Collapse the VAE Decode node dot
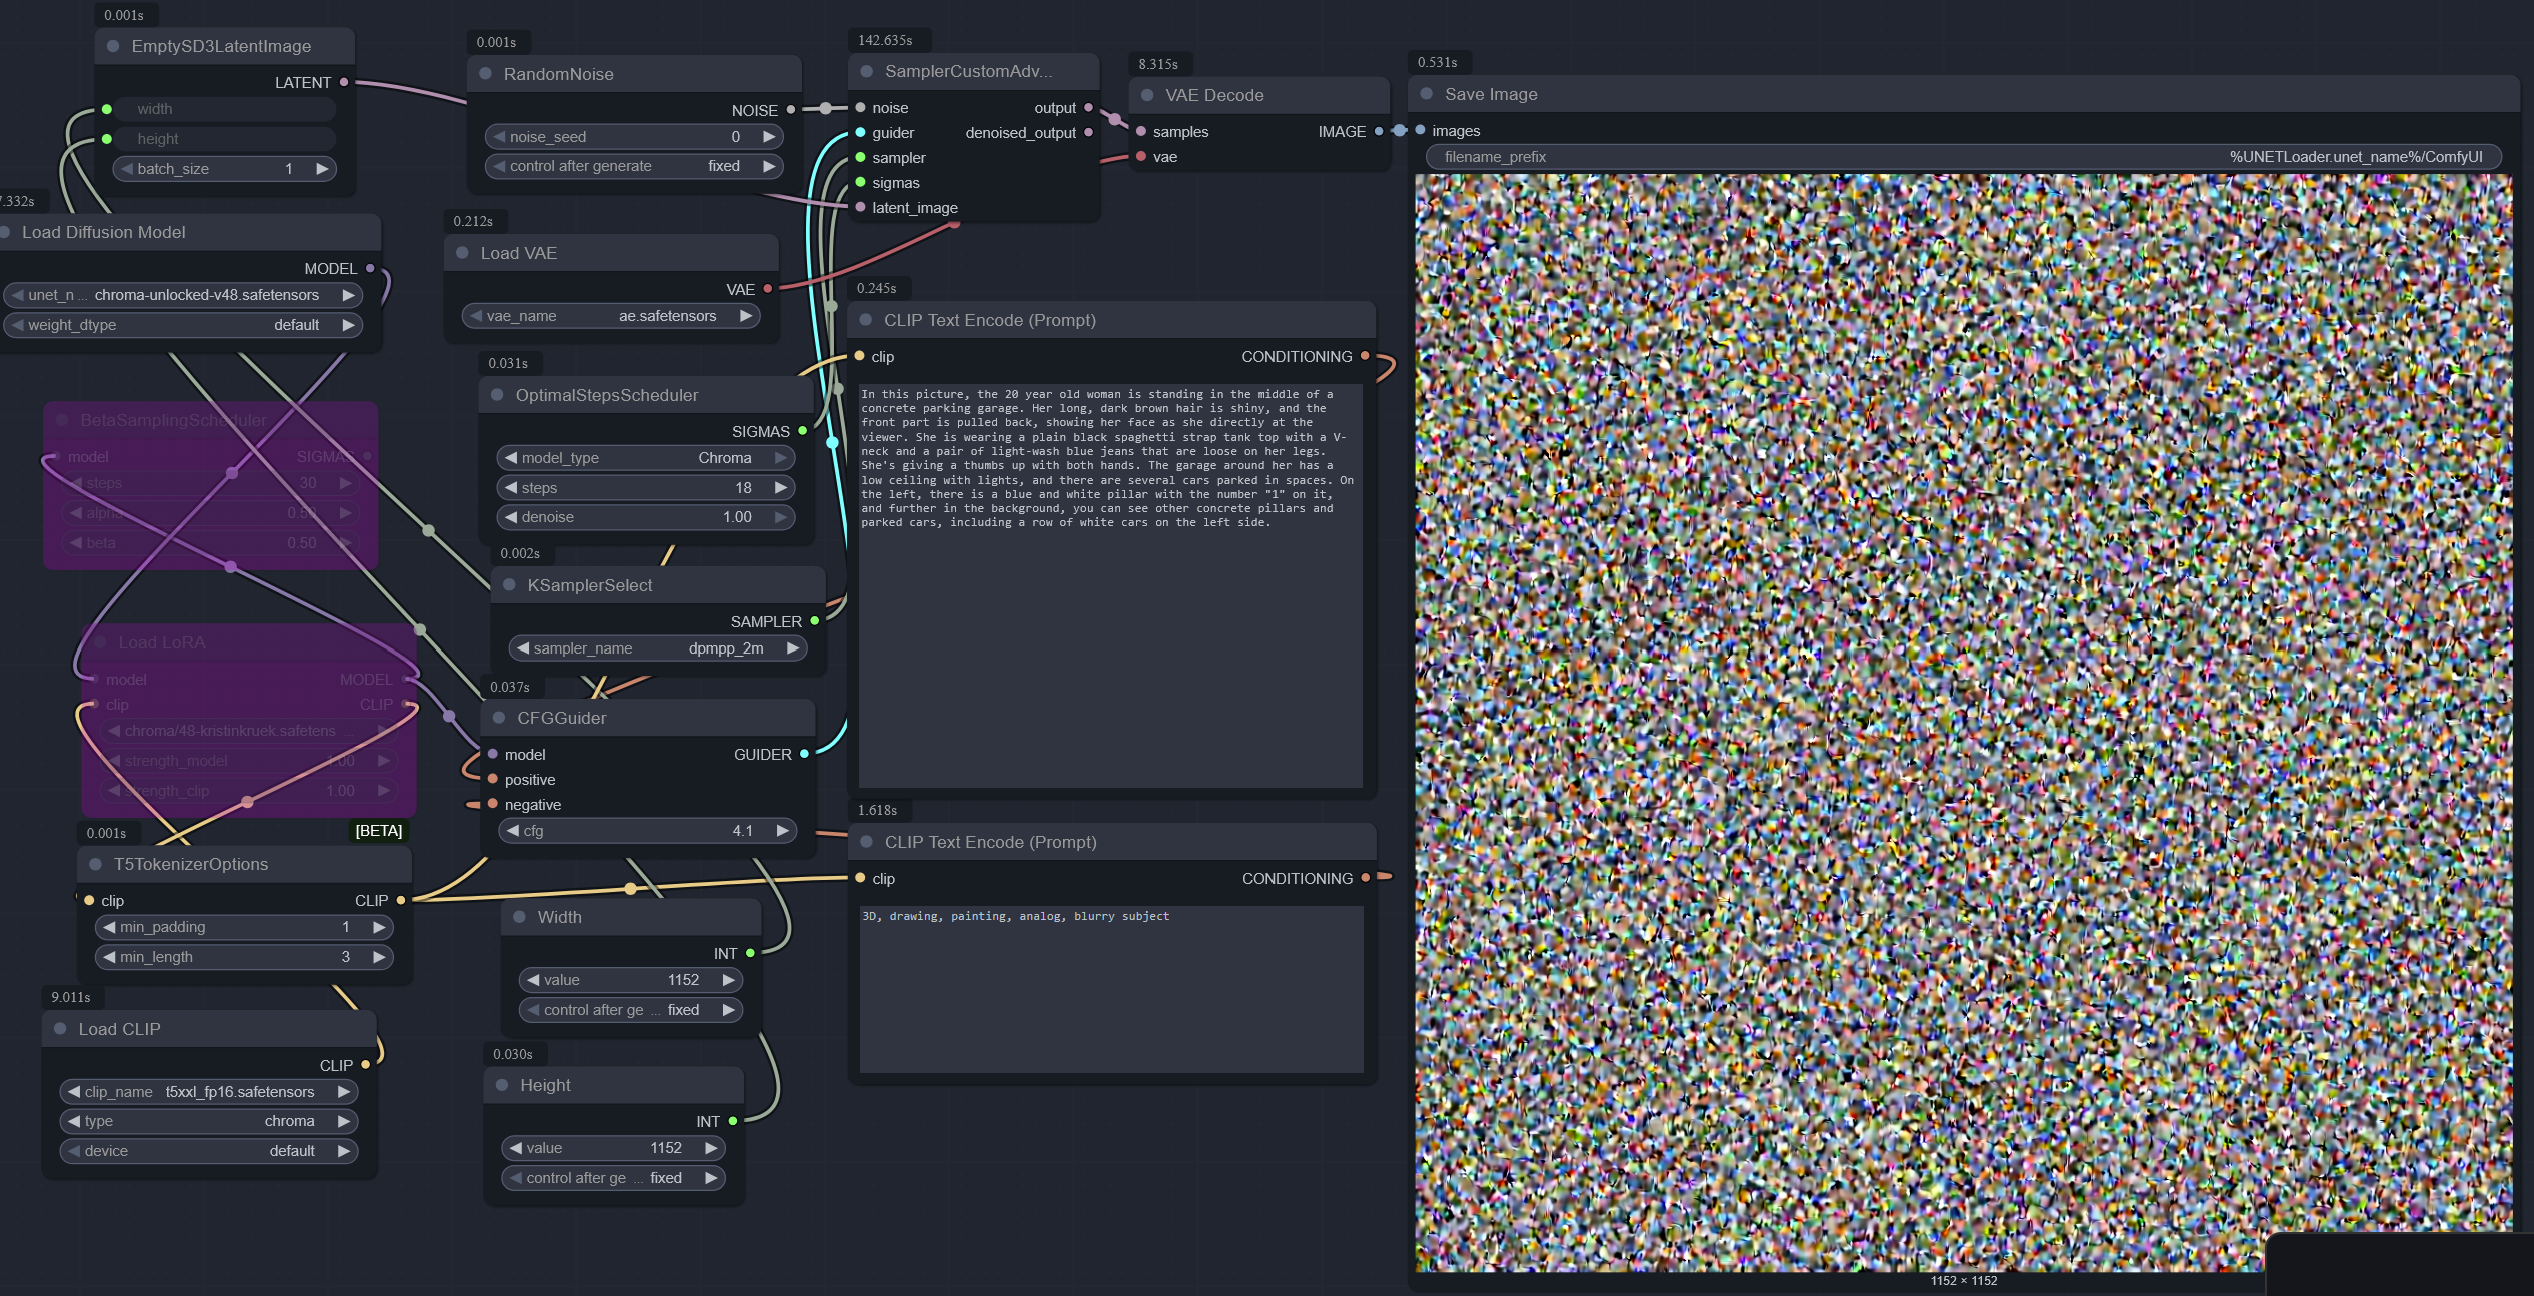 click(x=1147, y=95)
